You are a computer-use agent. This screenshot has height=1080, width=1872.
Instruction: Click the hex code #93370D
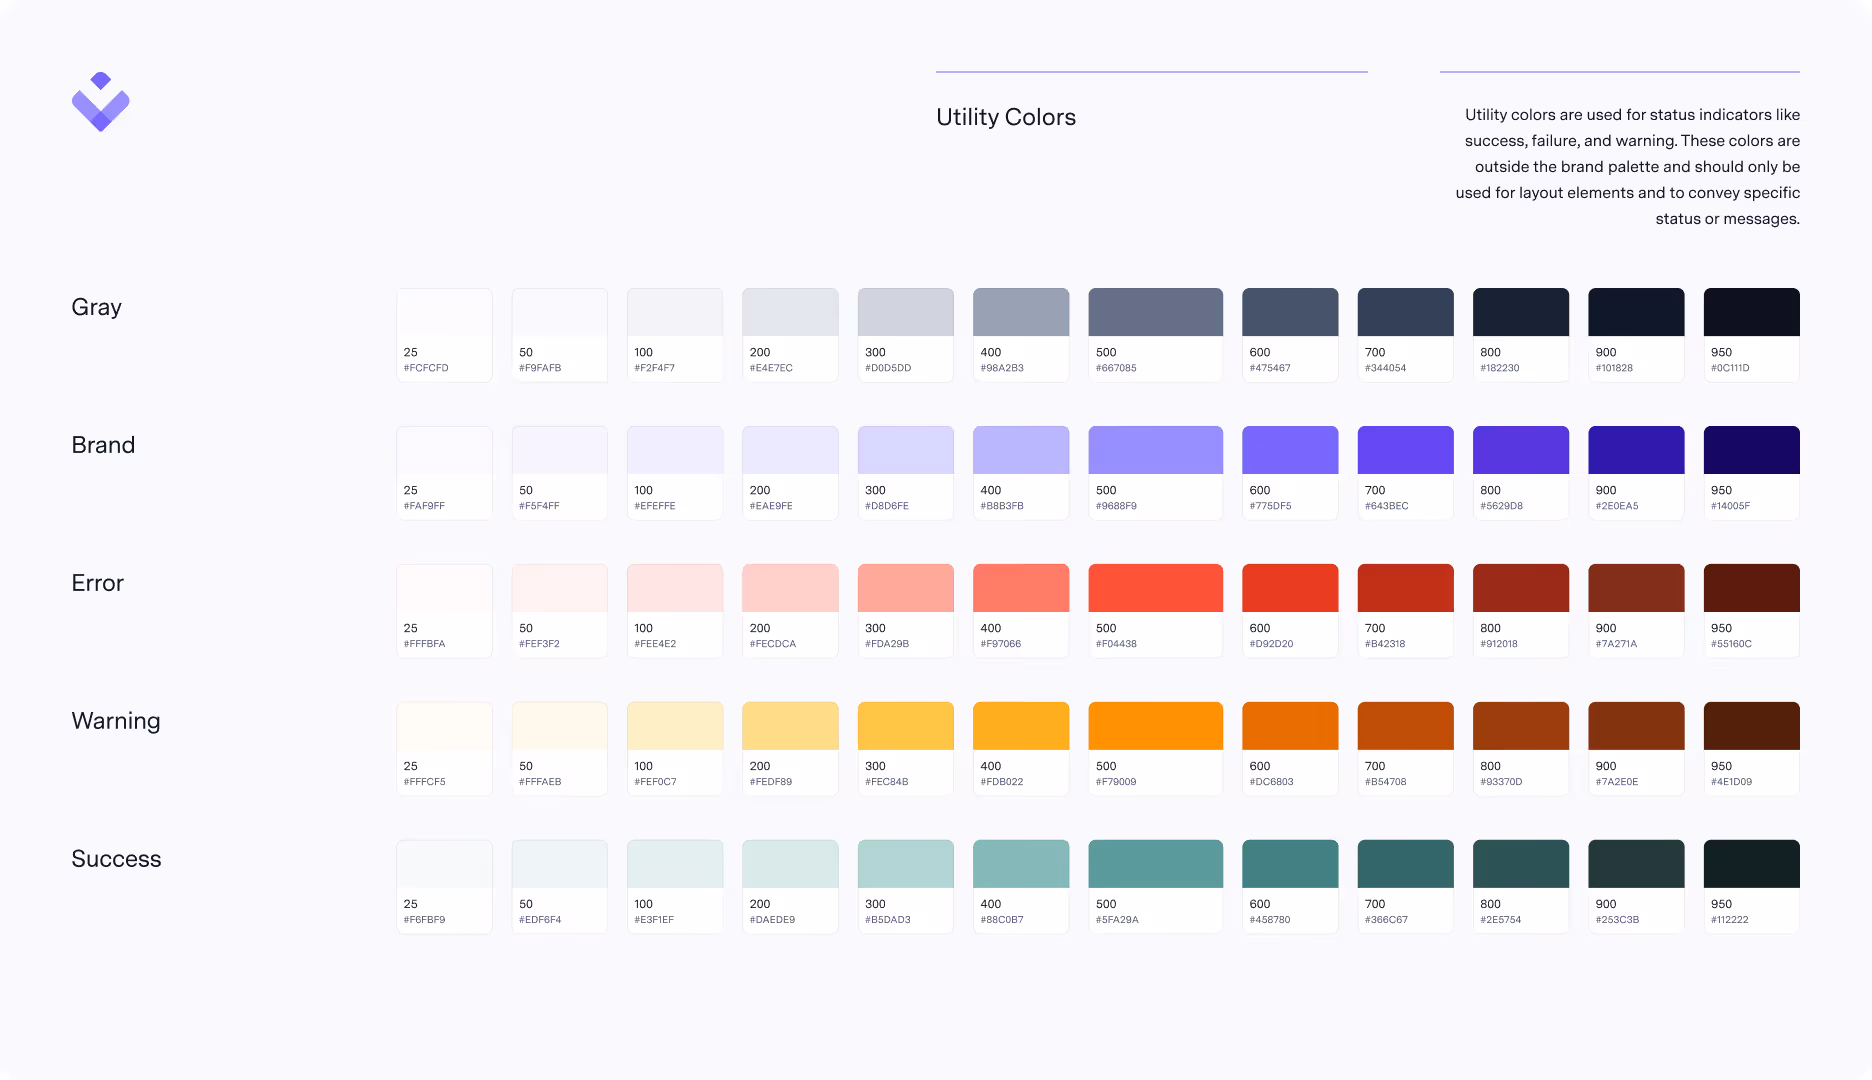tap(1501, 782)
